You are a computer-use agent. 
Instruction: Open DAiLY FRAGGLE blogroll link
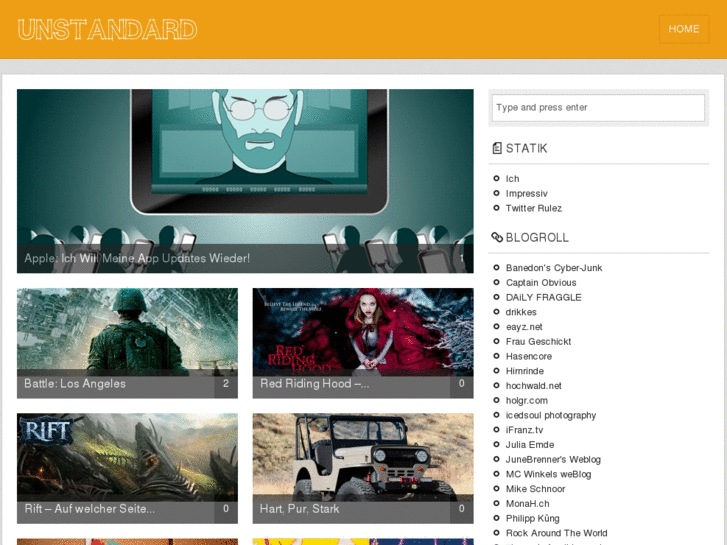[x=543, y=297]
